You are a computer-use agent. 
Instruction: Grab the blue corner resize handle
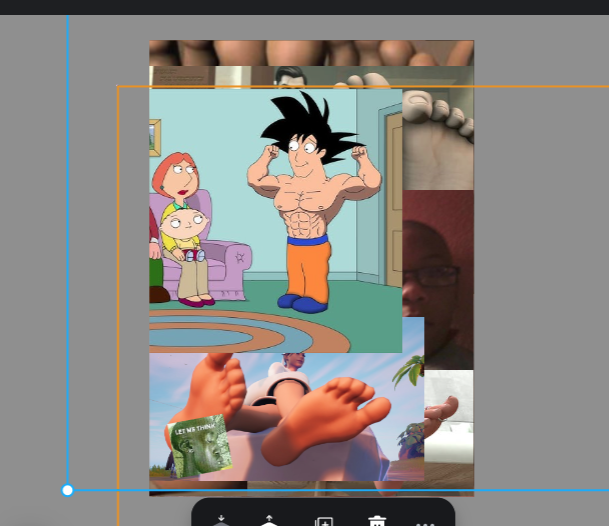click(68, 490)
